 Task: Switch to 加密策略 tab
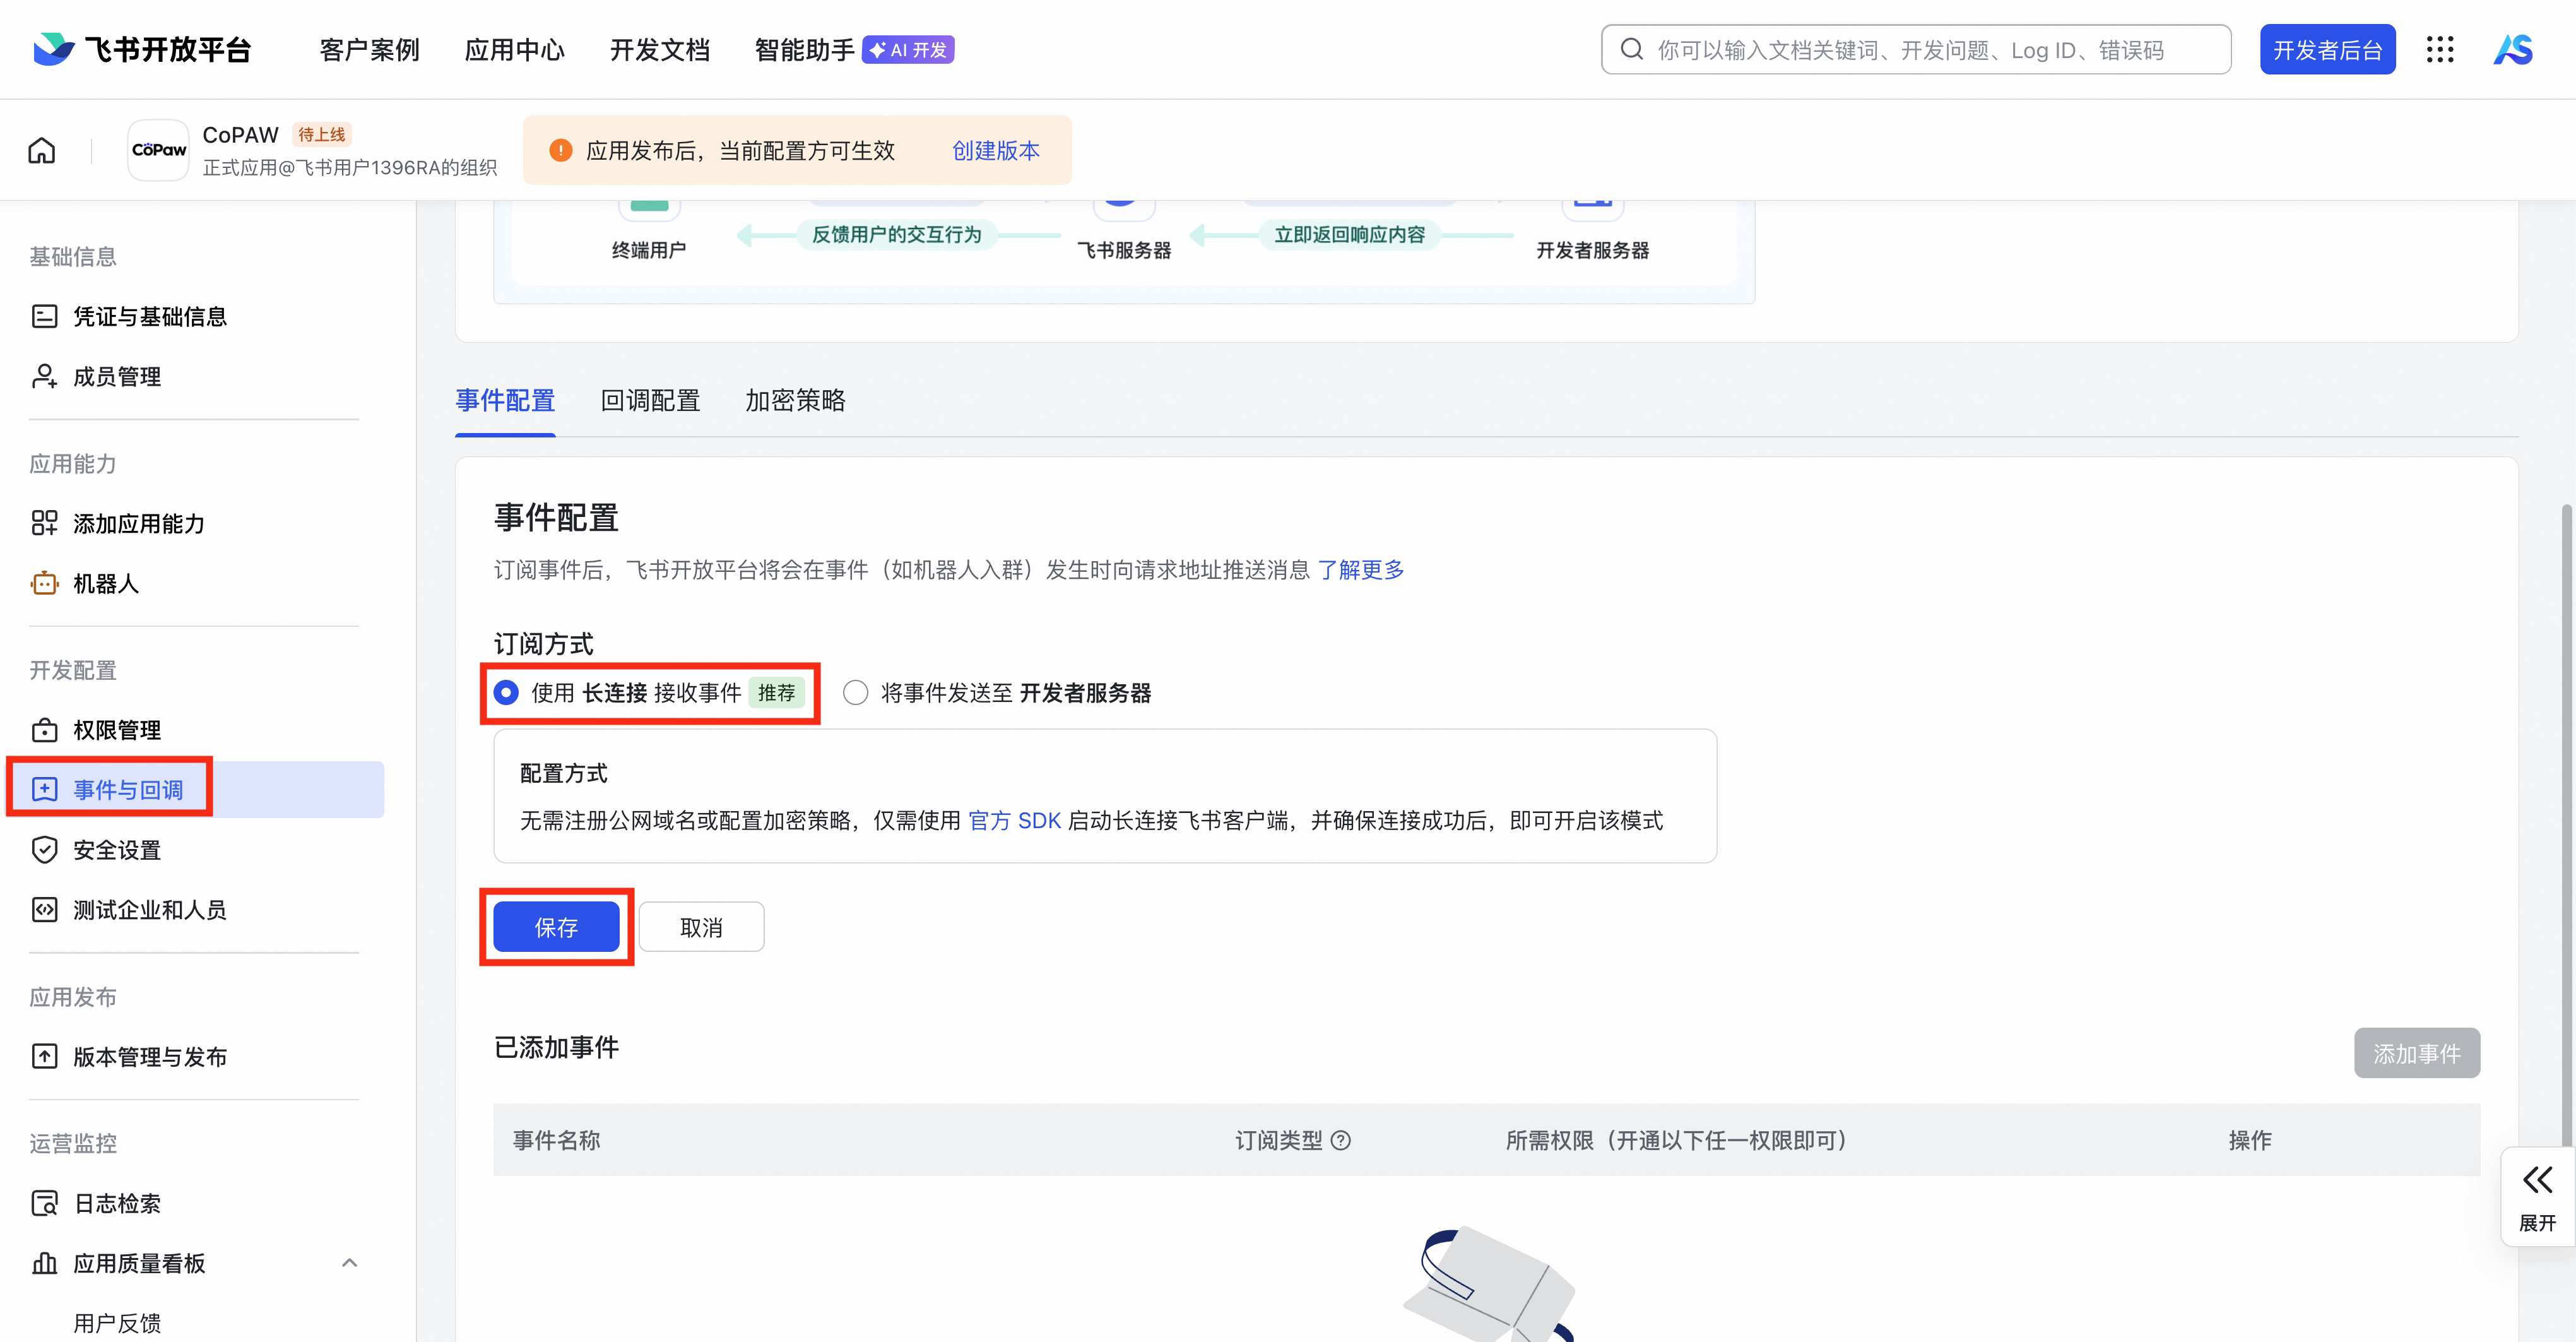(795, 400)
